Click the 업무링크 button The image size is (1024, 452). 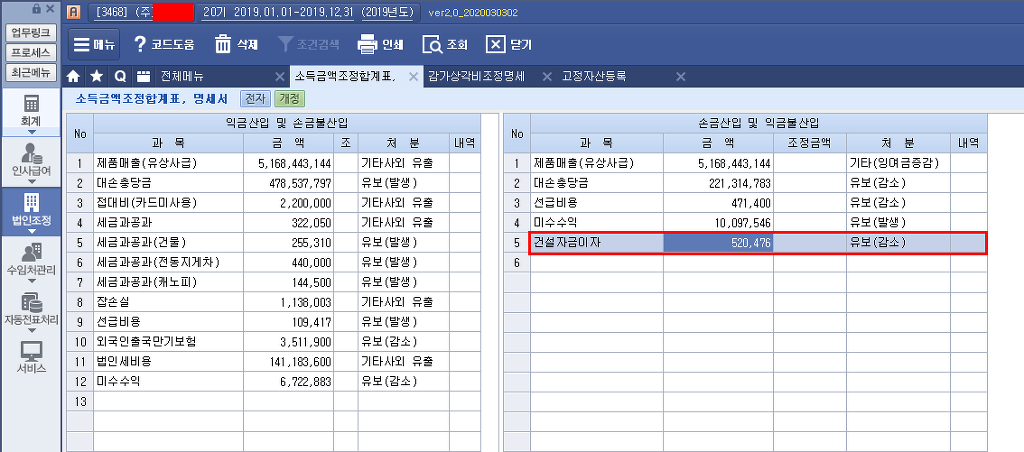(31, 33)
